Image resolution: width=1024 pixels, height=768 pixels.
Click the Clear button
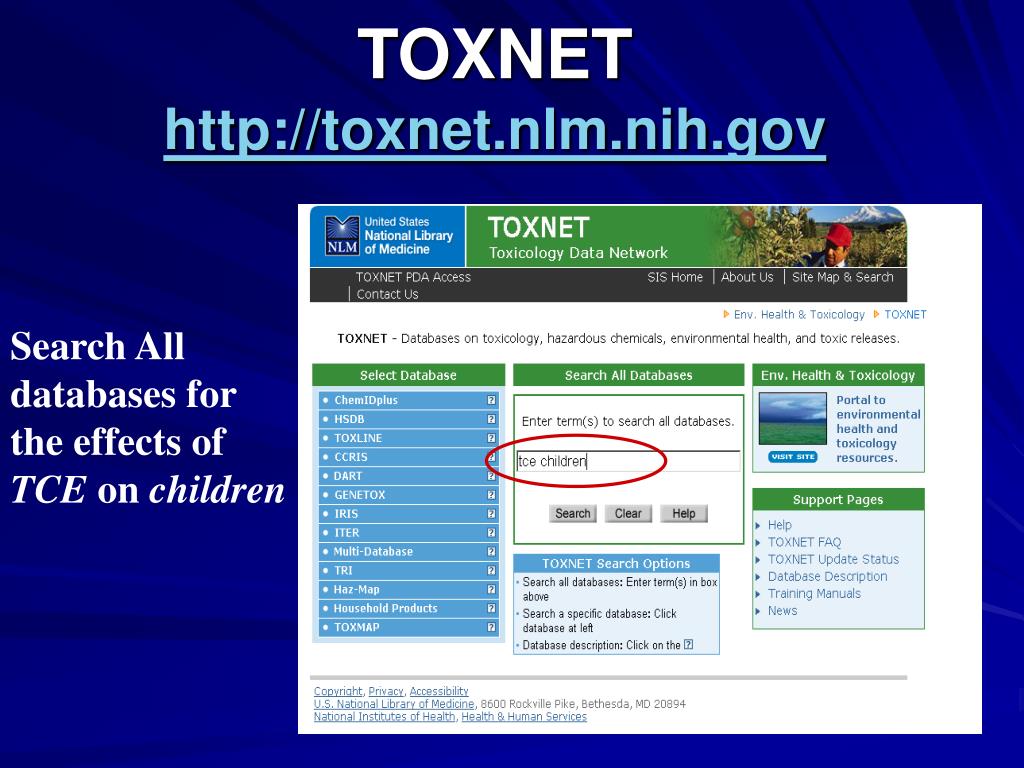click(628, 513)
